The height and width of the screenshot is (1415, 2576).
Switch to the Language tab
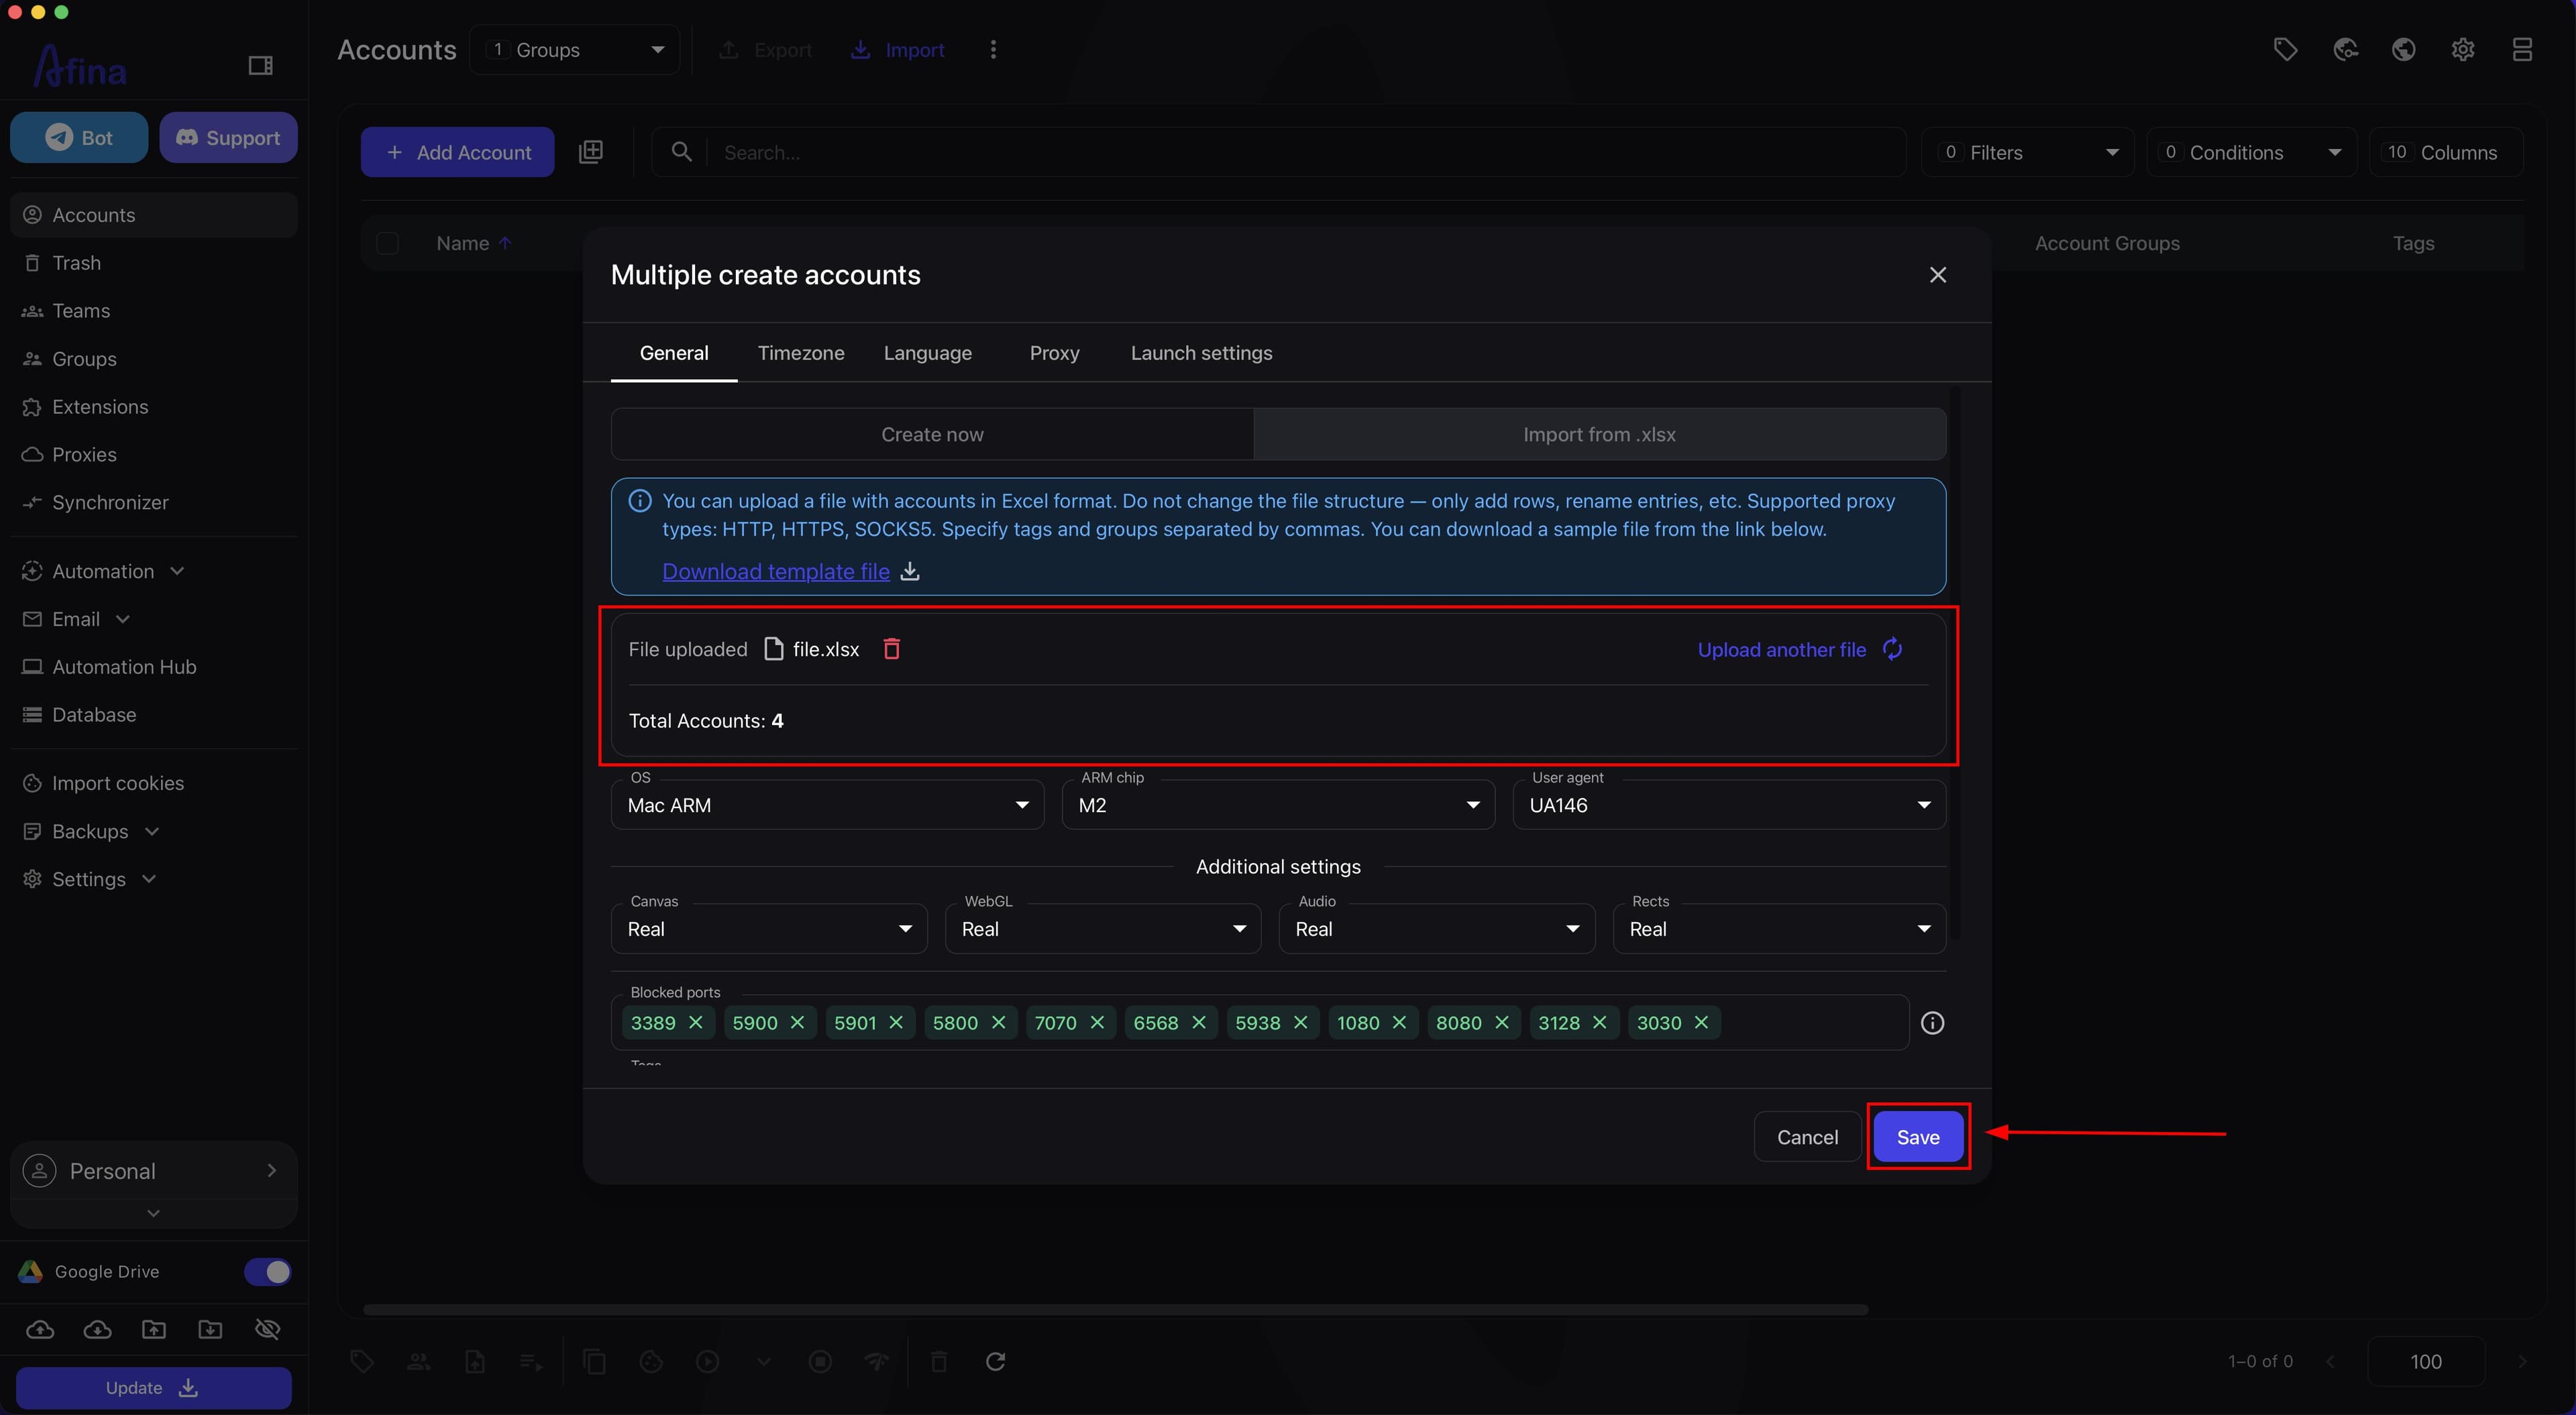tap(927, 353)
